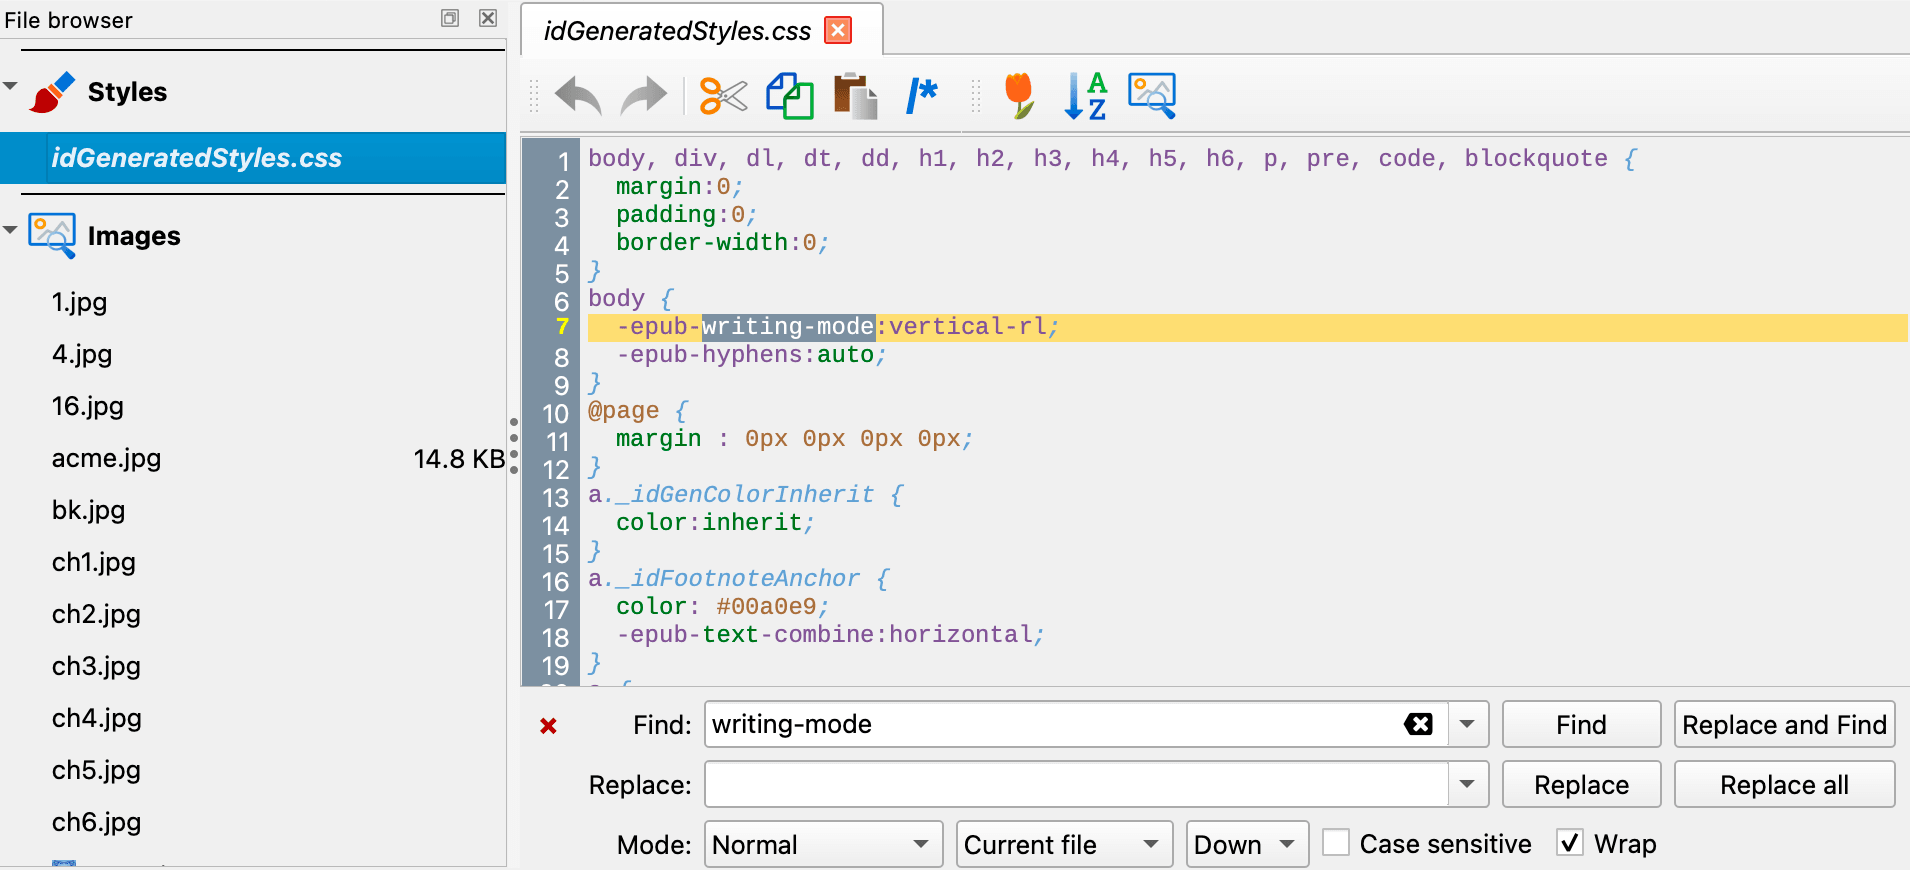Click the border-width:0 declaration
The height and width of the screenshot is (870, 1910).
click(x=722, y=243)
